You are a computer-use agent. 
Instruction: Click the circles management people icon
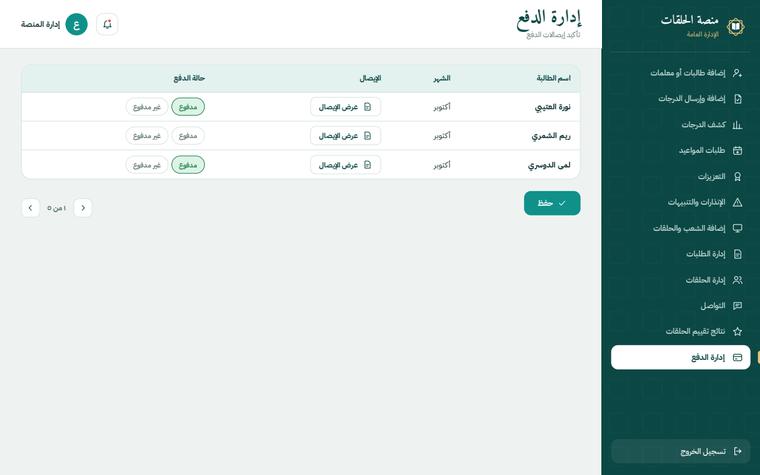[737, 280]
